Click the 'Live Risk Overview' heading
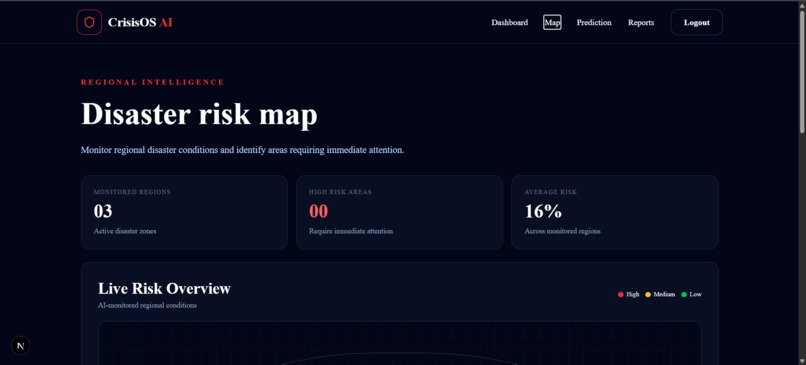The height and width of the screenshot is (365, 806). pos(164,288)
